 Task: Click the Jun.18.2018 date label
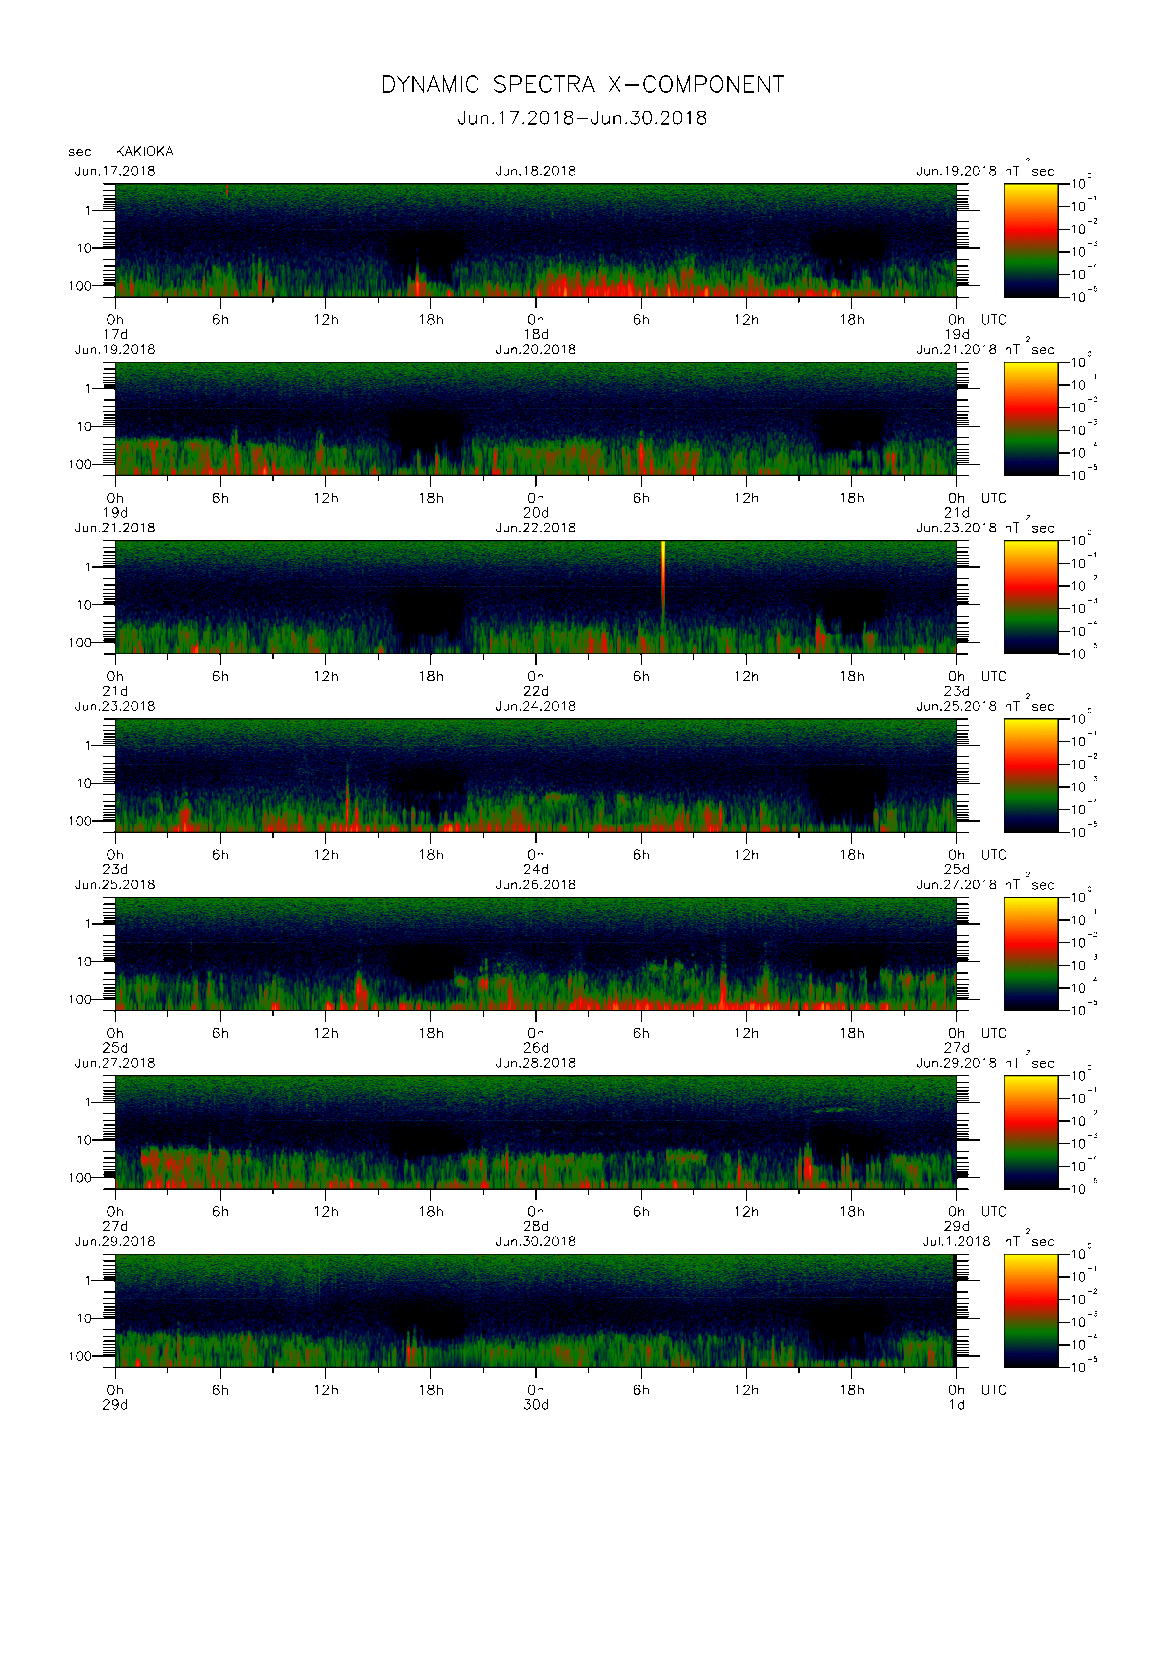(536, 171)
